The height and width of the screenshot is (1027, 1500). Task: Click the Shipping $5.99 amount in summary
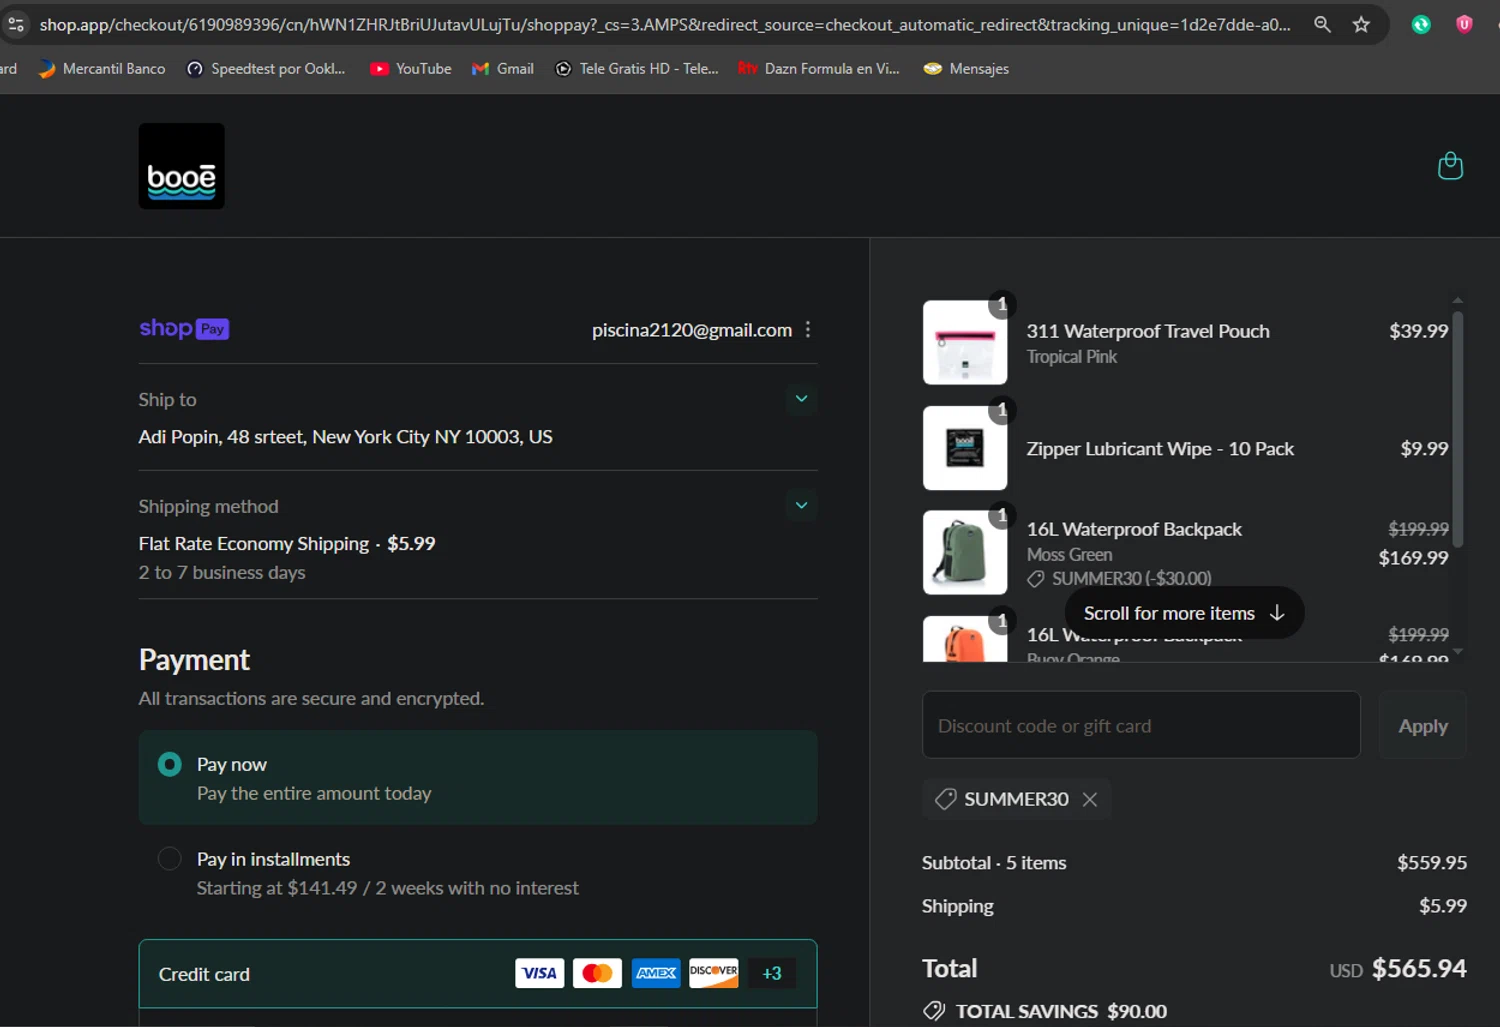tap(1443, 905)
